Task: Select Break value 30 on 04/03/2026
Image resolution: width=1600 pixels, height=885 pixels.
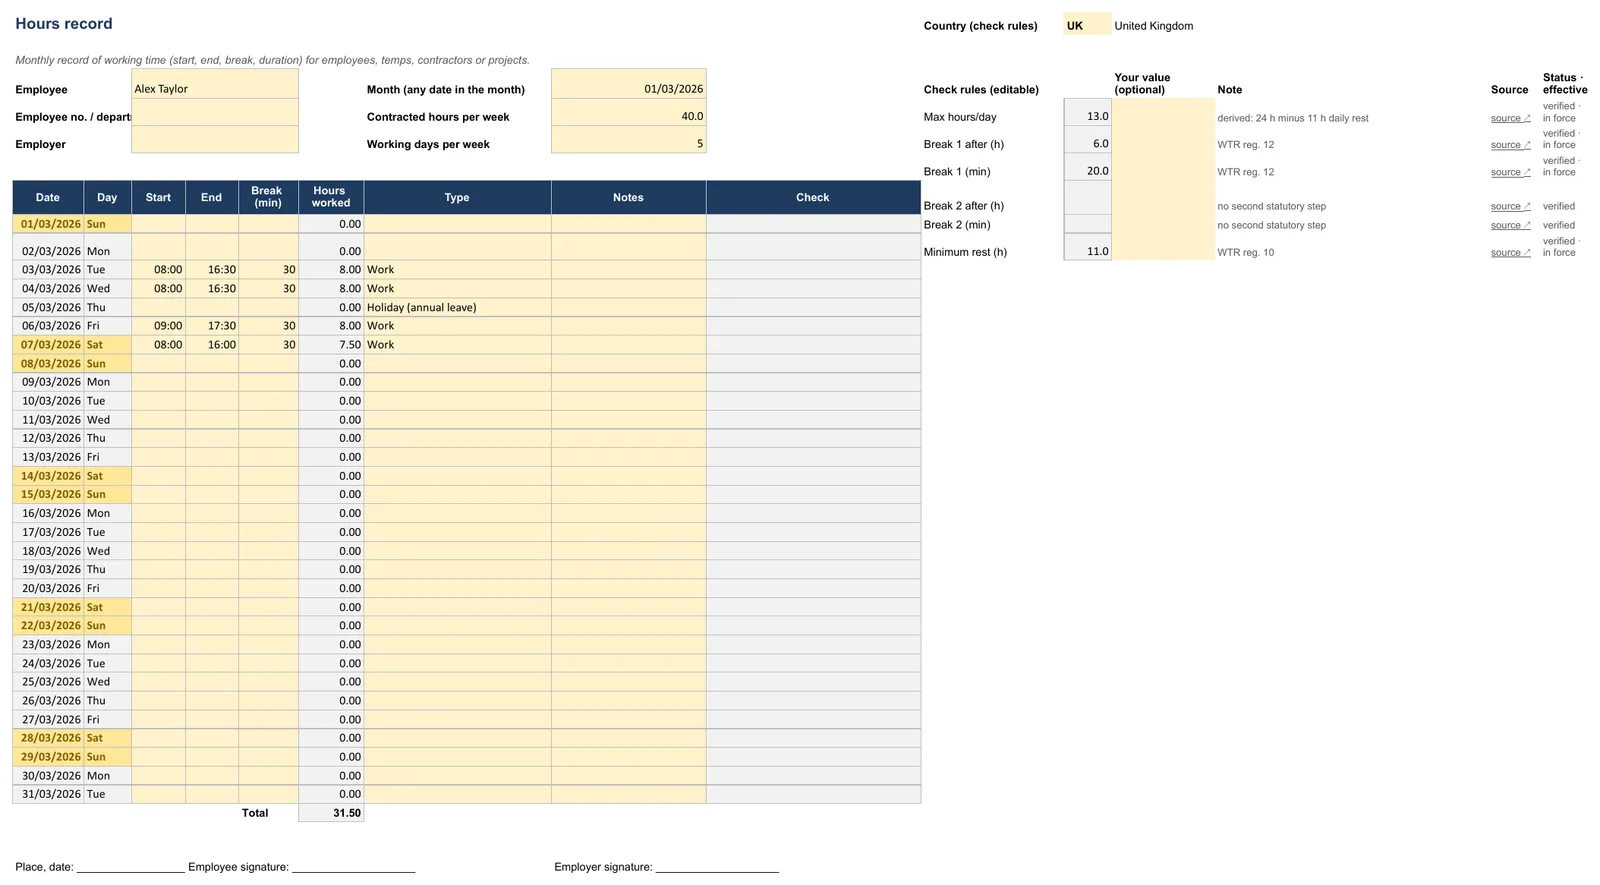Action: (x=268, y=289)
